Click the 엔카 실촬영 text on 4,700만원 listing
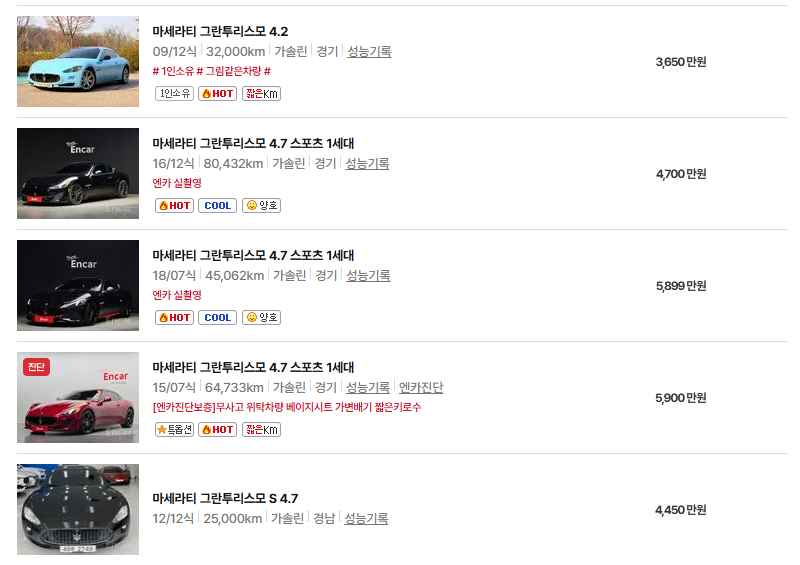 click(x=177, y=183)
